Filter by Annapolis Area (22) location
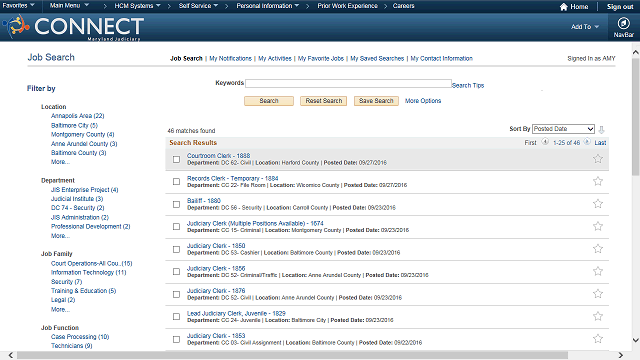Image resolution: width=640 pixels, height=360 pixels. coord(78,116)
